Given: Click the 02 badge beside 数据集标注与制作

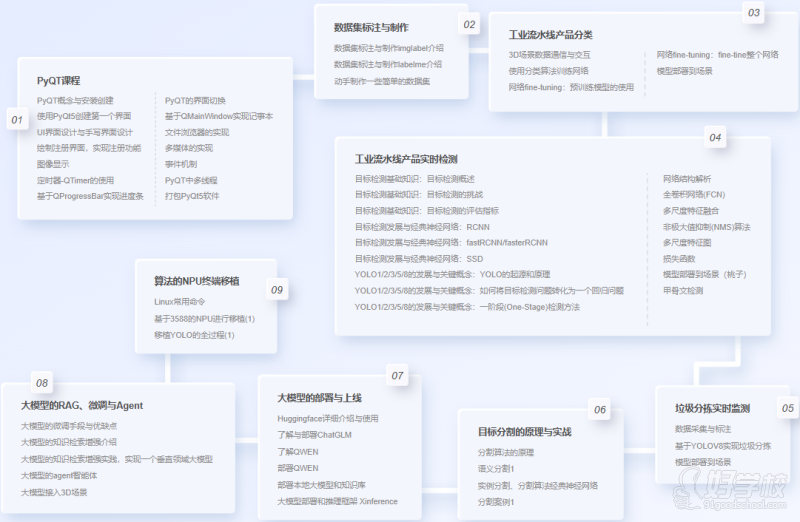Looking at the screenshot, I should click(469, 24).
